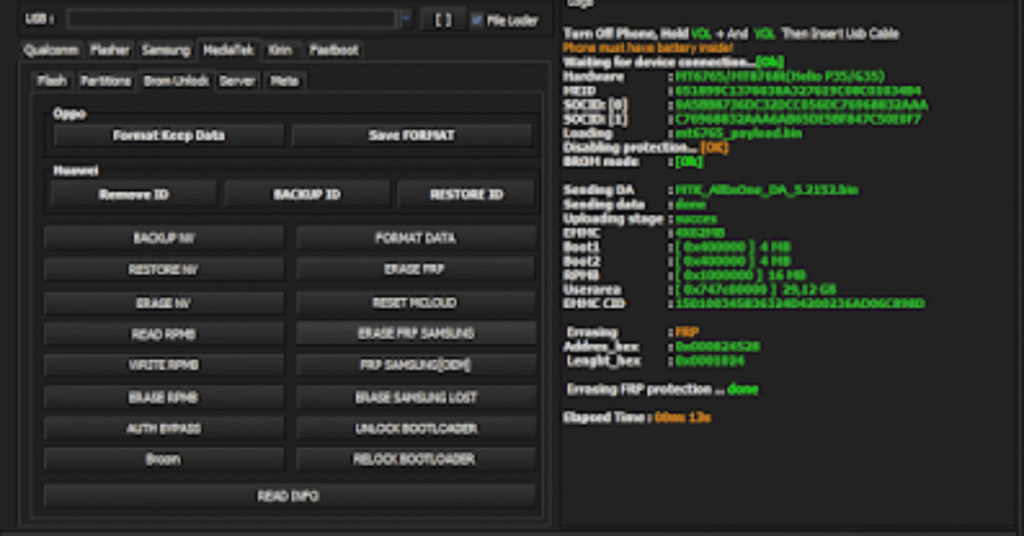The image size is (1024, 536).
Task: Click the ERASE NV button
Action: pos(164,303)
